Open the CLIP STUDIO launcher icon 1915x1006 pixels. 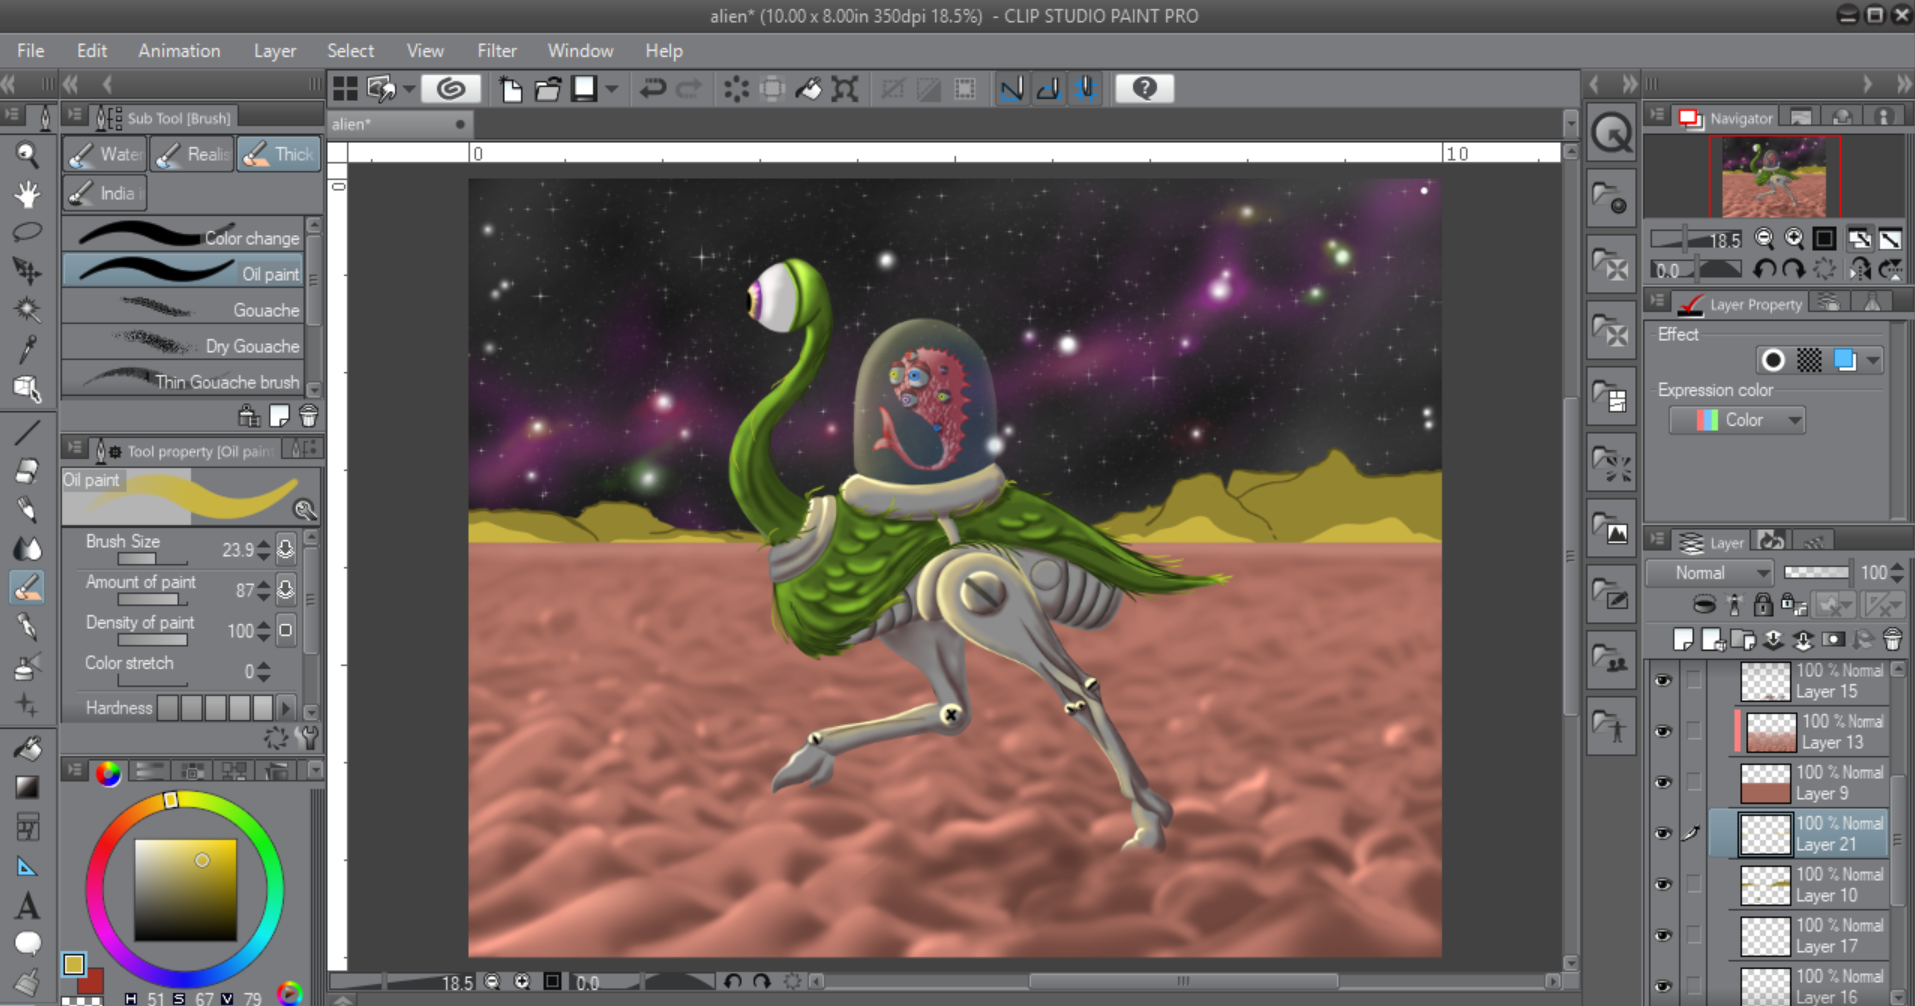pos(450,89)
